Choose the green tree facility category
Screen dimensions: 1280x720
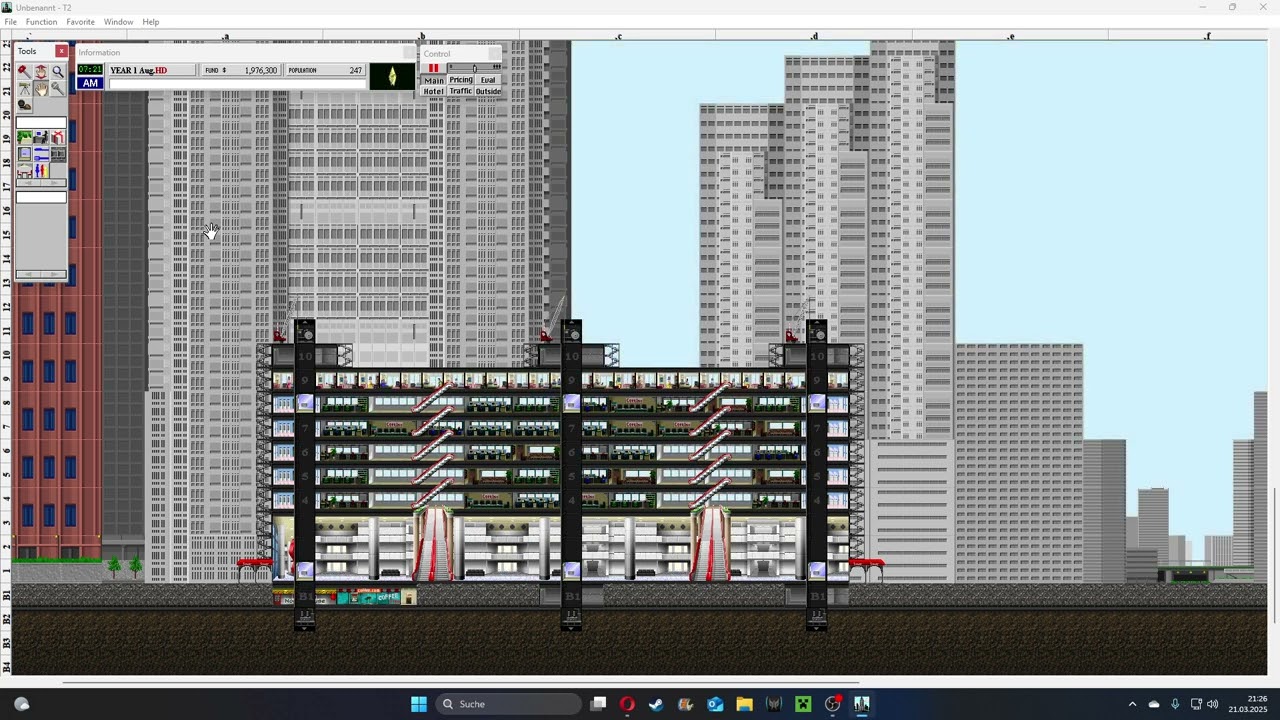(24, 137)
